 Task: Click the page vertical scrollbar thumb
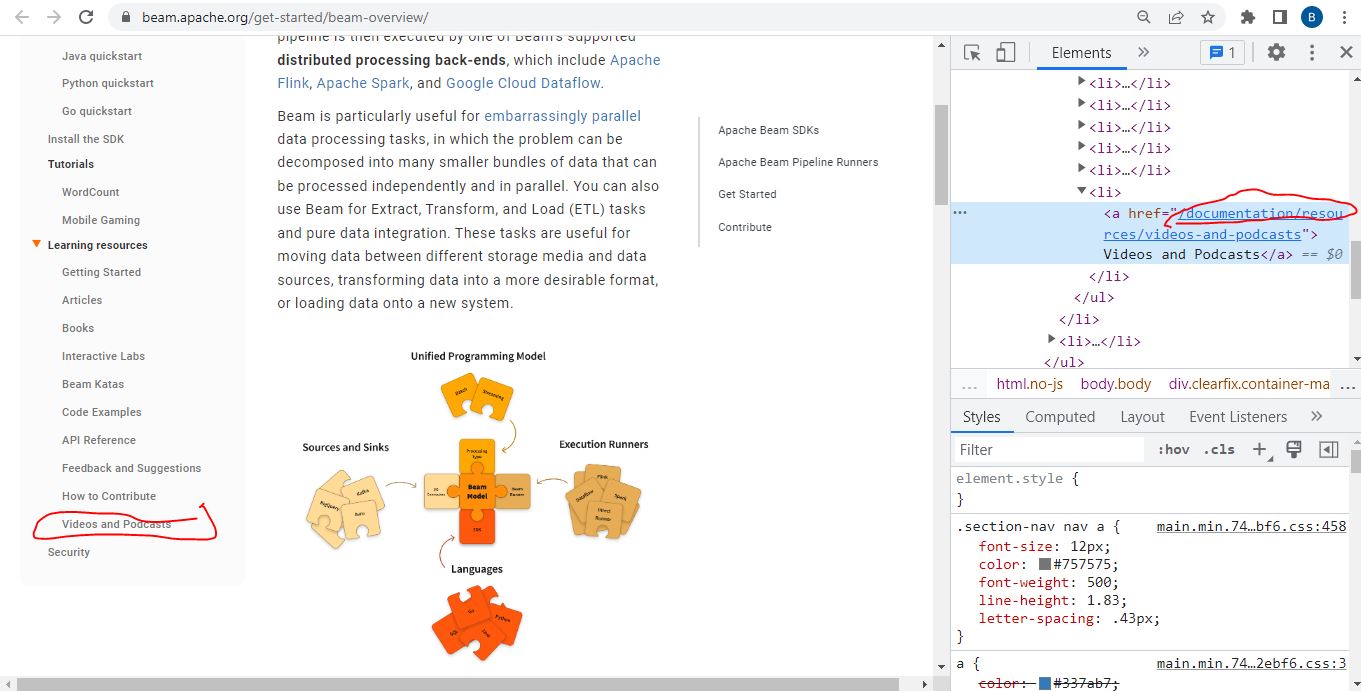(x=940, y=154)
